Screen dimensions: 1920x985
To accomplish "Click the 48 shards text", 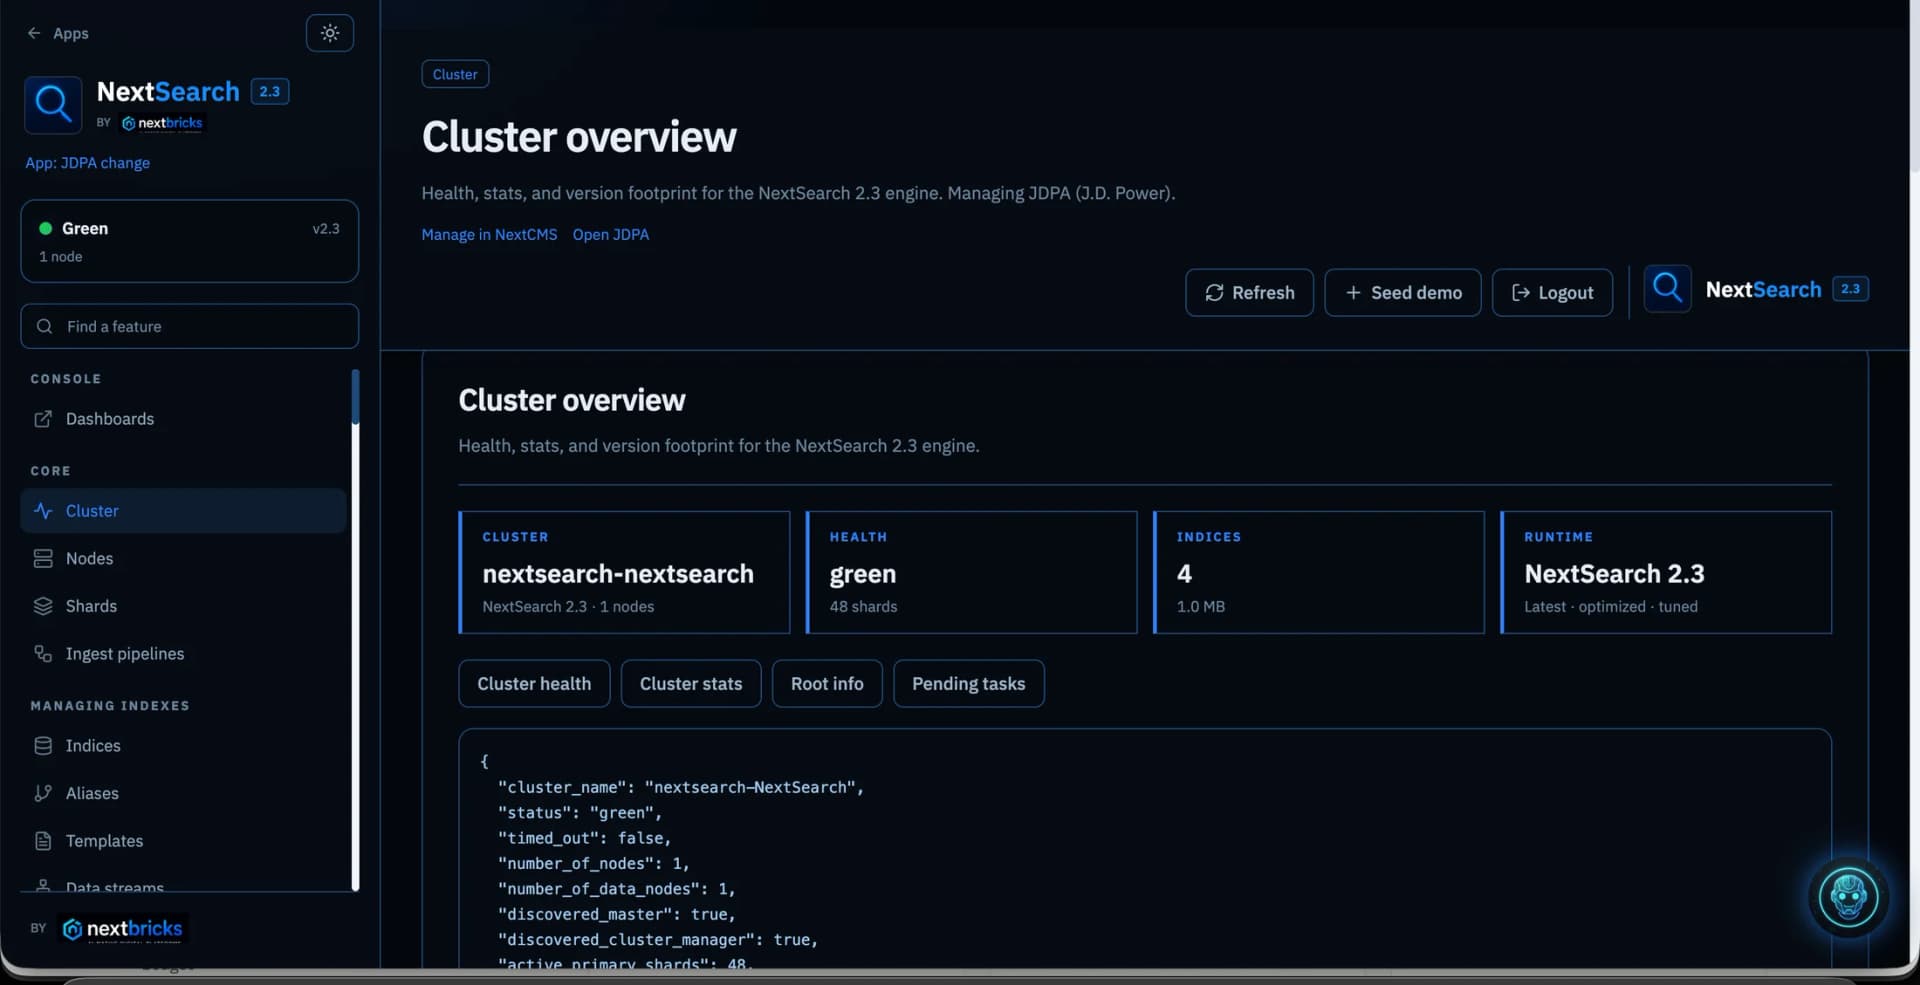I will coord(863,607).
